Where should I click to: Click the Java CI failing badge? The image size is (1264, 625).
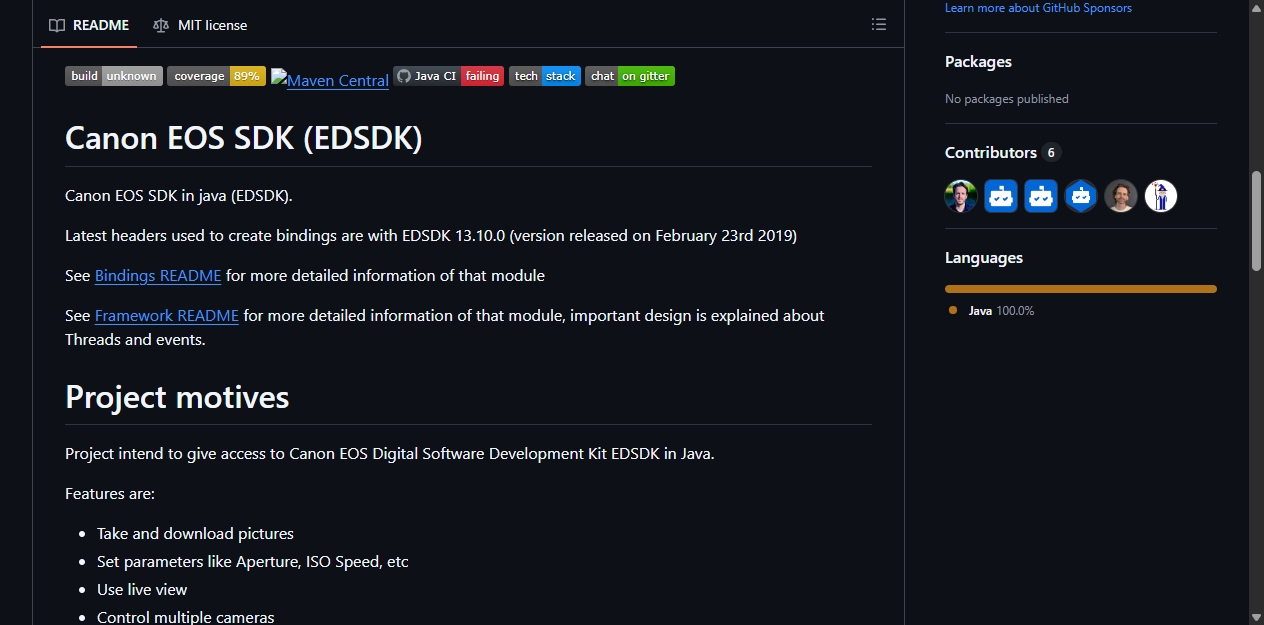coord(448,76)
